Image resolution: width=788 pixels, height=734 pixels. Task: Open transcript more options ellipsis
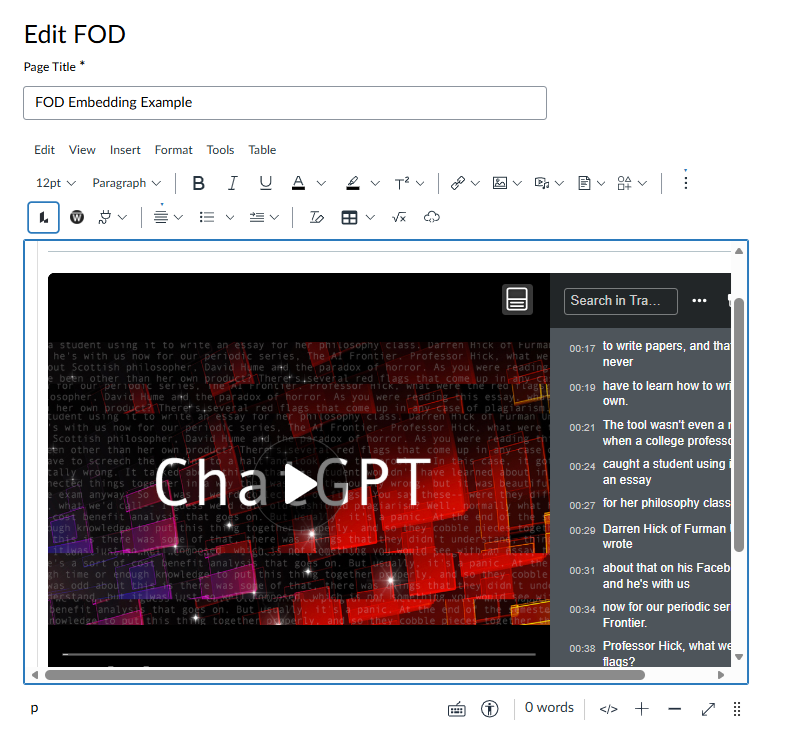click(x=699, y=301)
